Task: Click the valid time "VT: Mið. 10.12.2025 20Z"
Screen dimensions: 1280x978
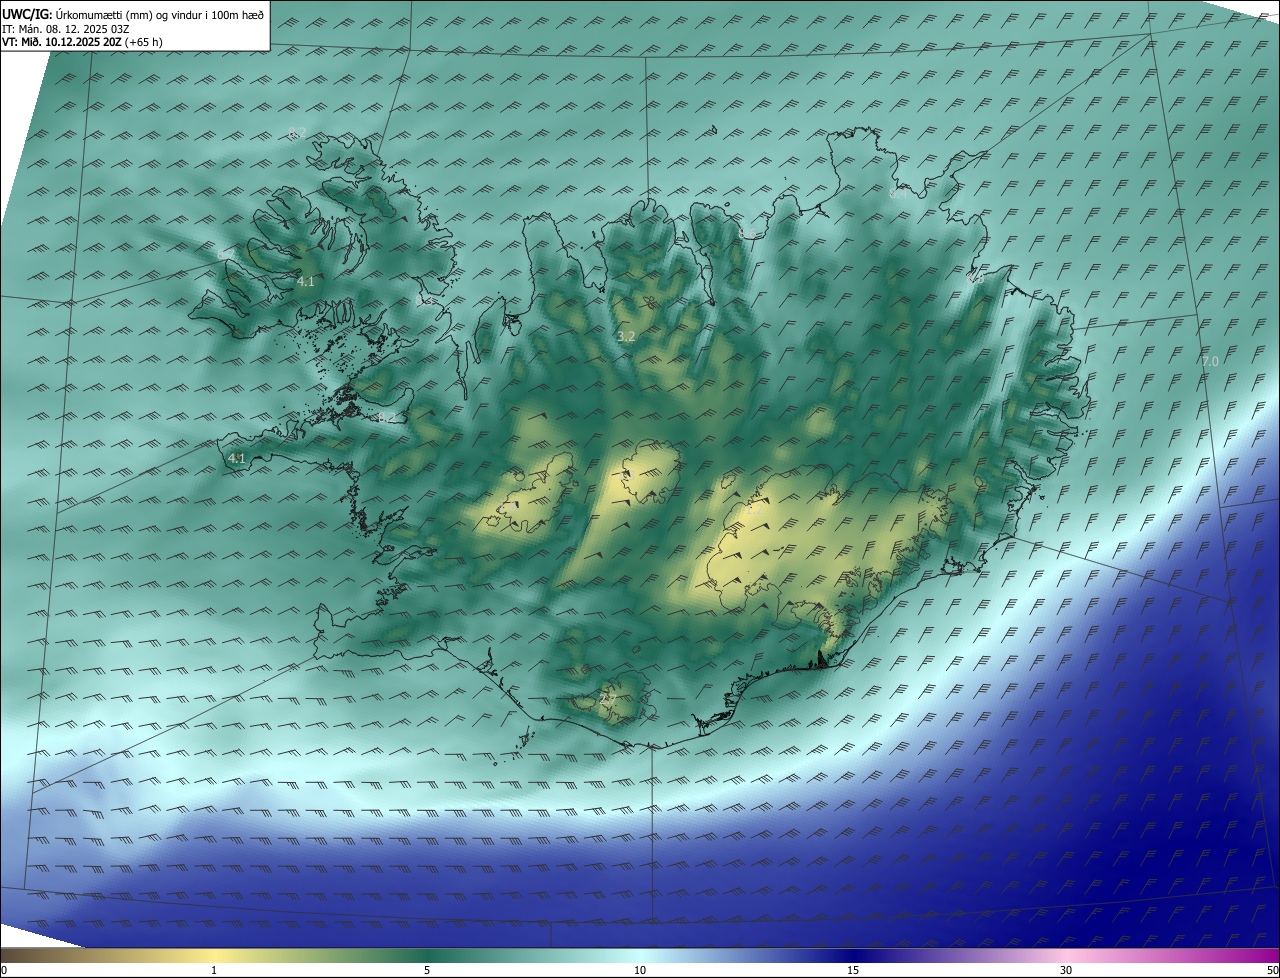Action: coord(62,42)
